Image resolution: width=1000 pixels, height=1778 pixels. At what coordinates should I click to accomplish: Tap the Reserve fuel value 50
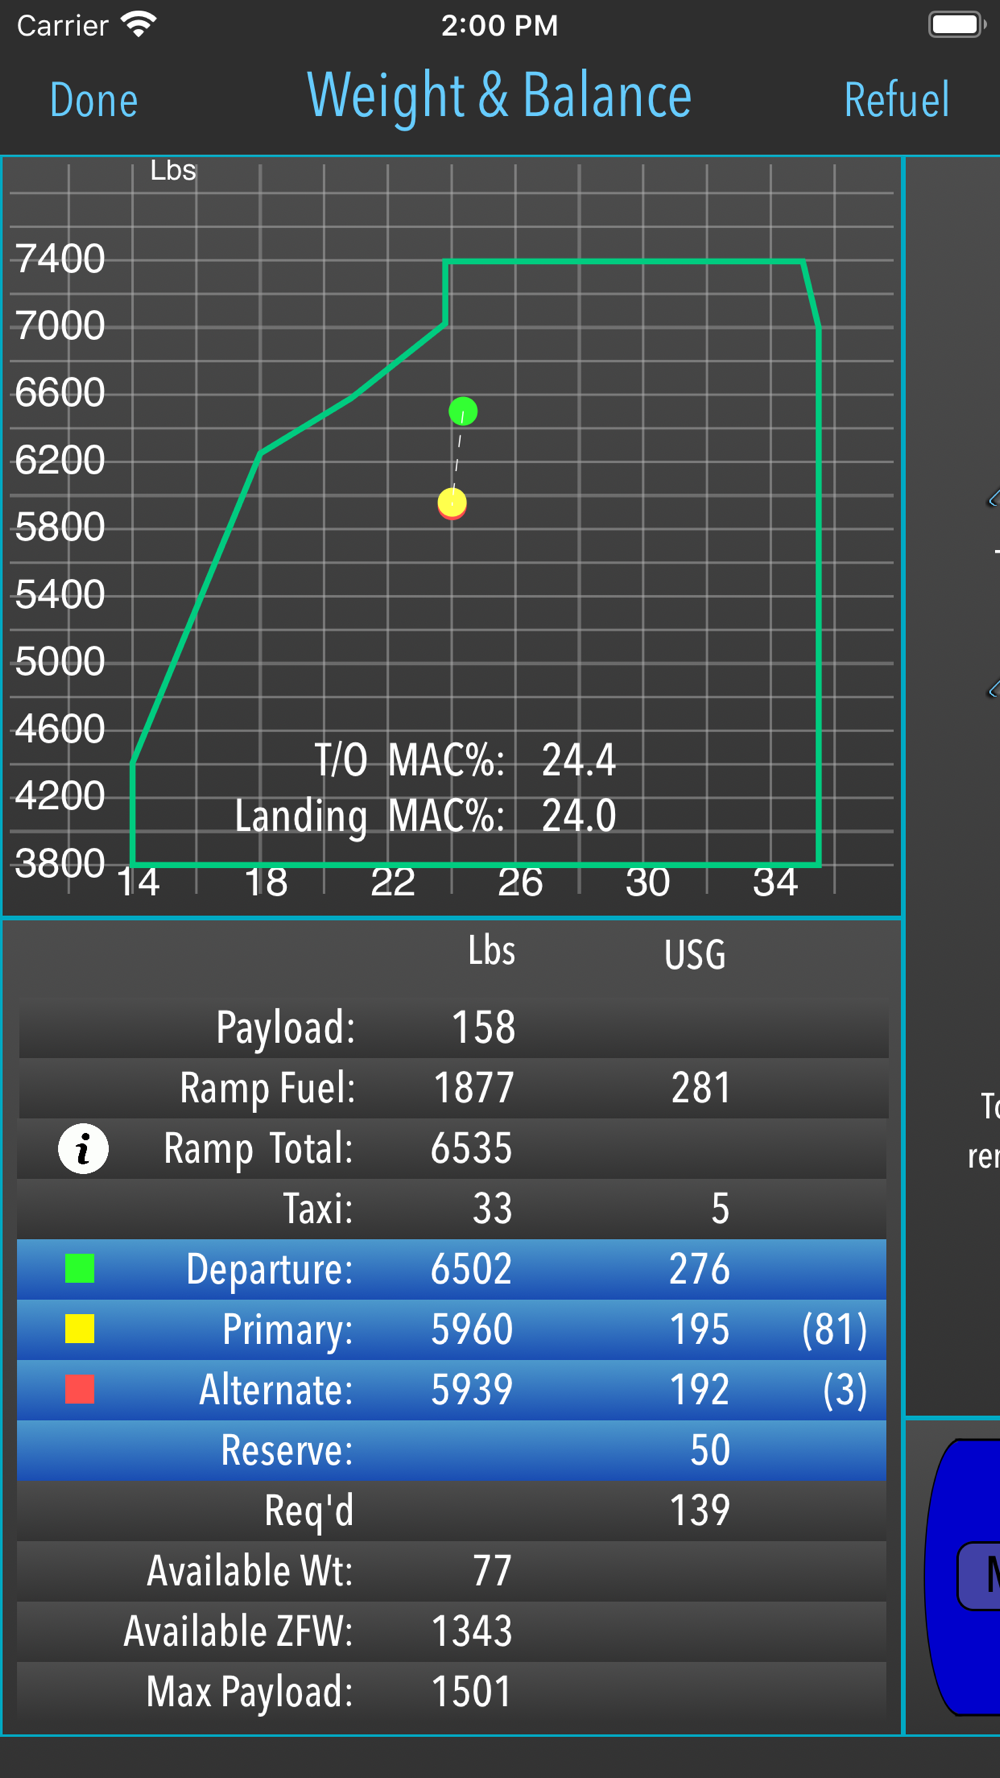click(710, 1450)
